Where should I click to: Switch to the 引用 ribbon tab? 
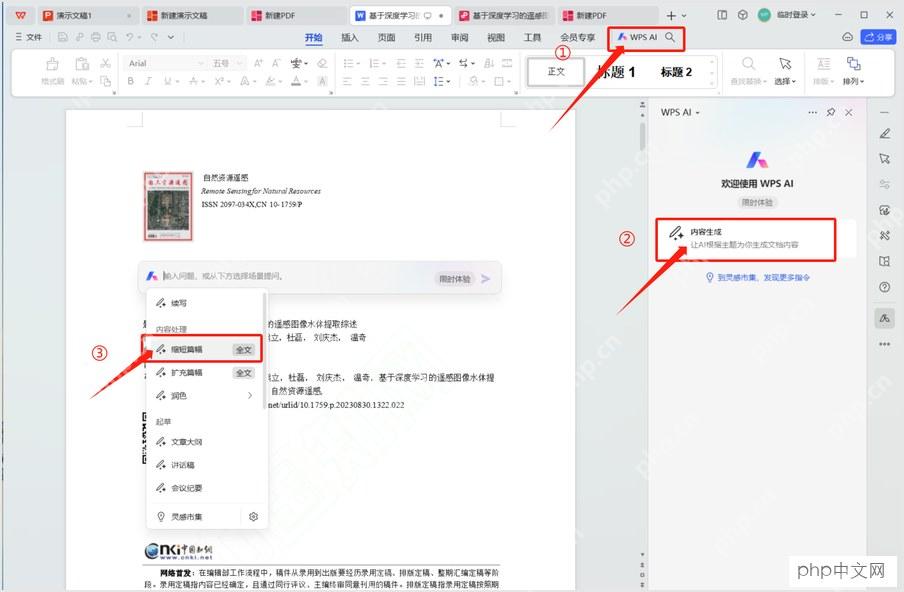423,37
